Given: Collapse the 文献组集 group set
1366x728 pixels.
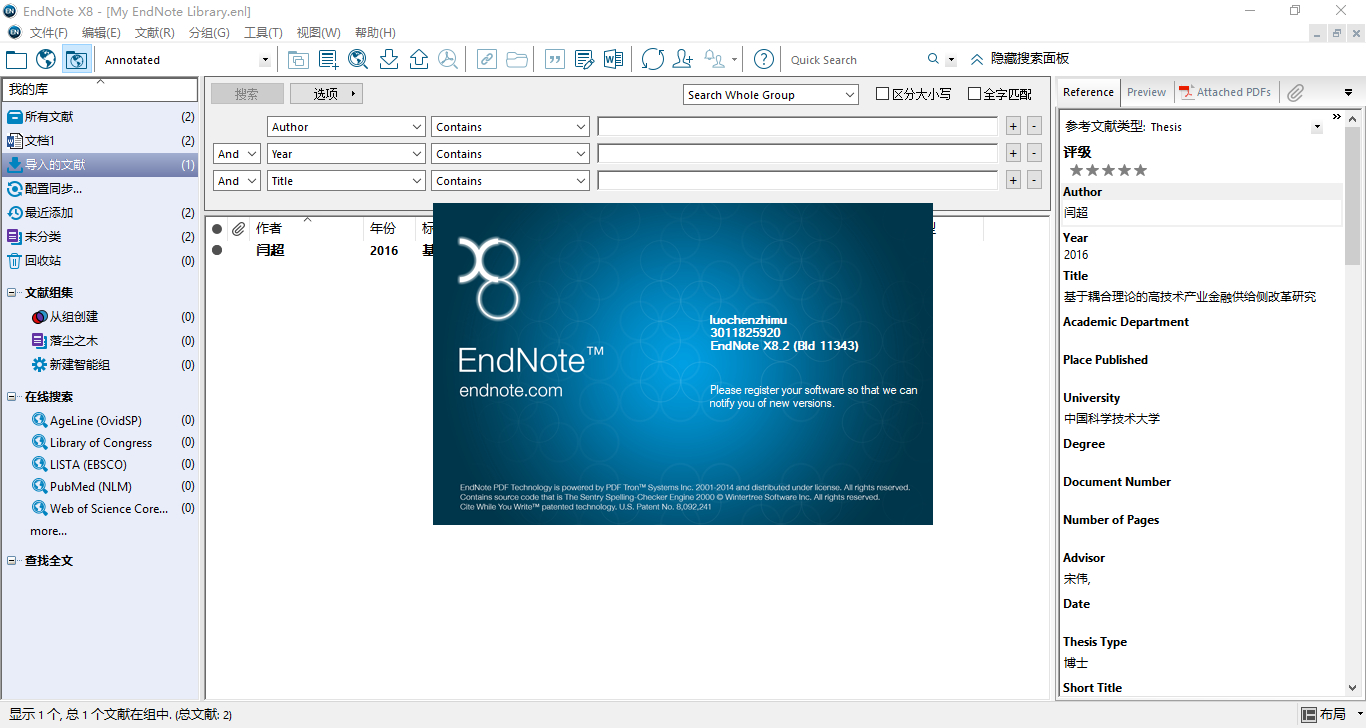Looking at the screenshot, I should [12, 293].
